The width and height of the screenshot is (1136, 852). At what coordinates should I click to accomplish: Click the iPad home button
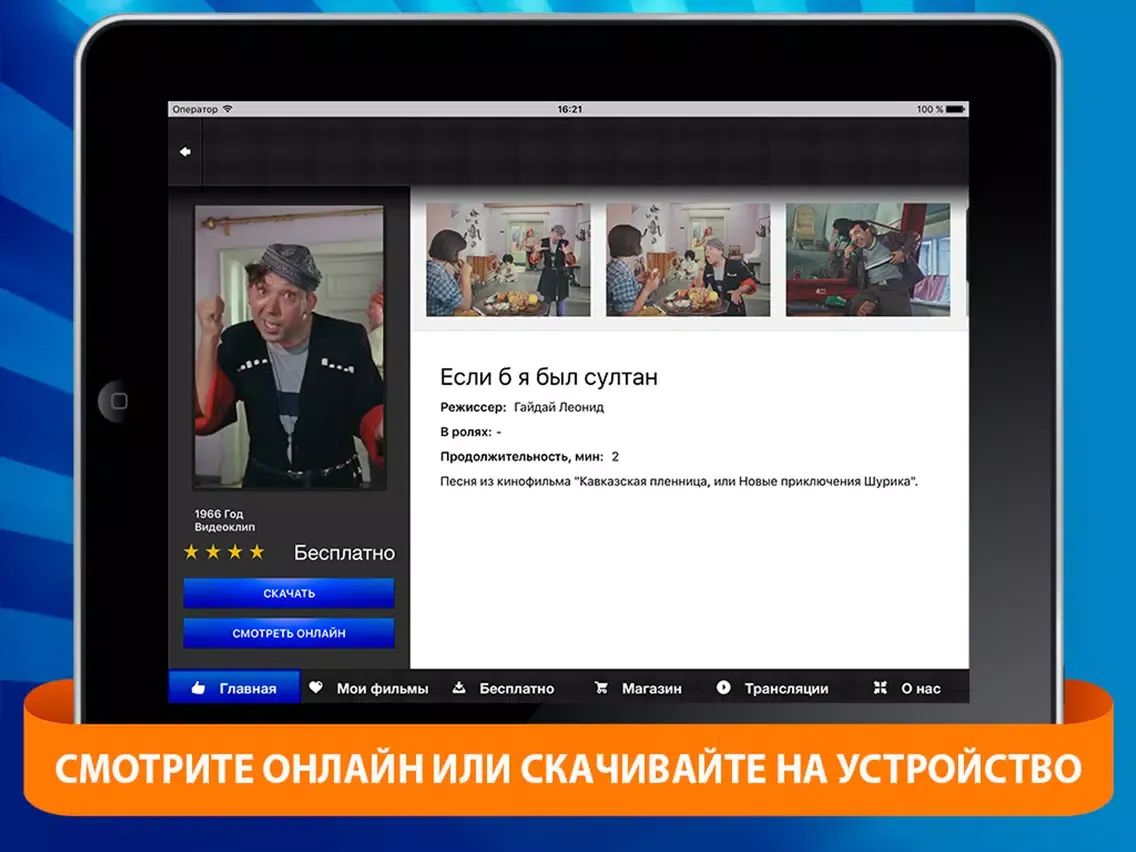(x=118, y=401)
